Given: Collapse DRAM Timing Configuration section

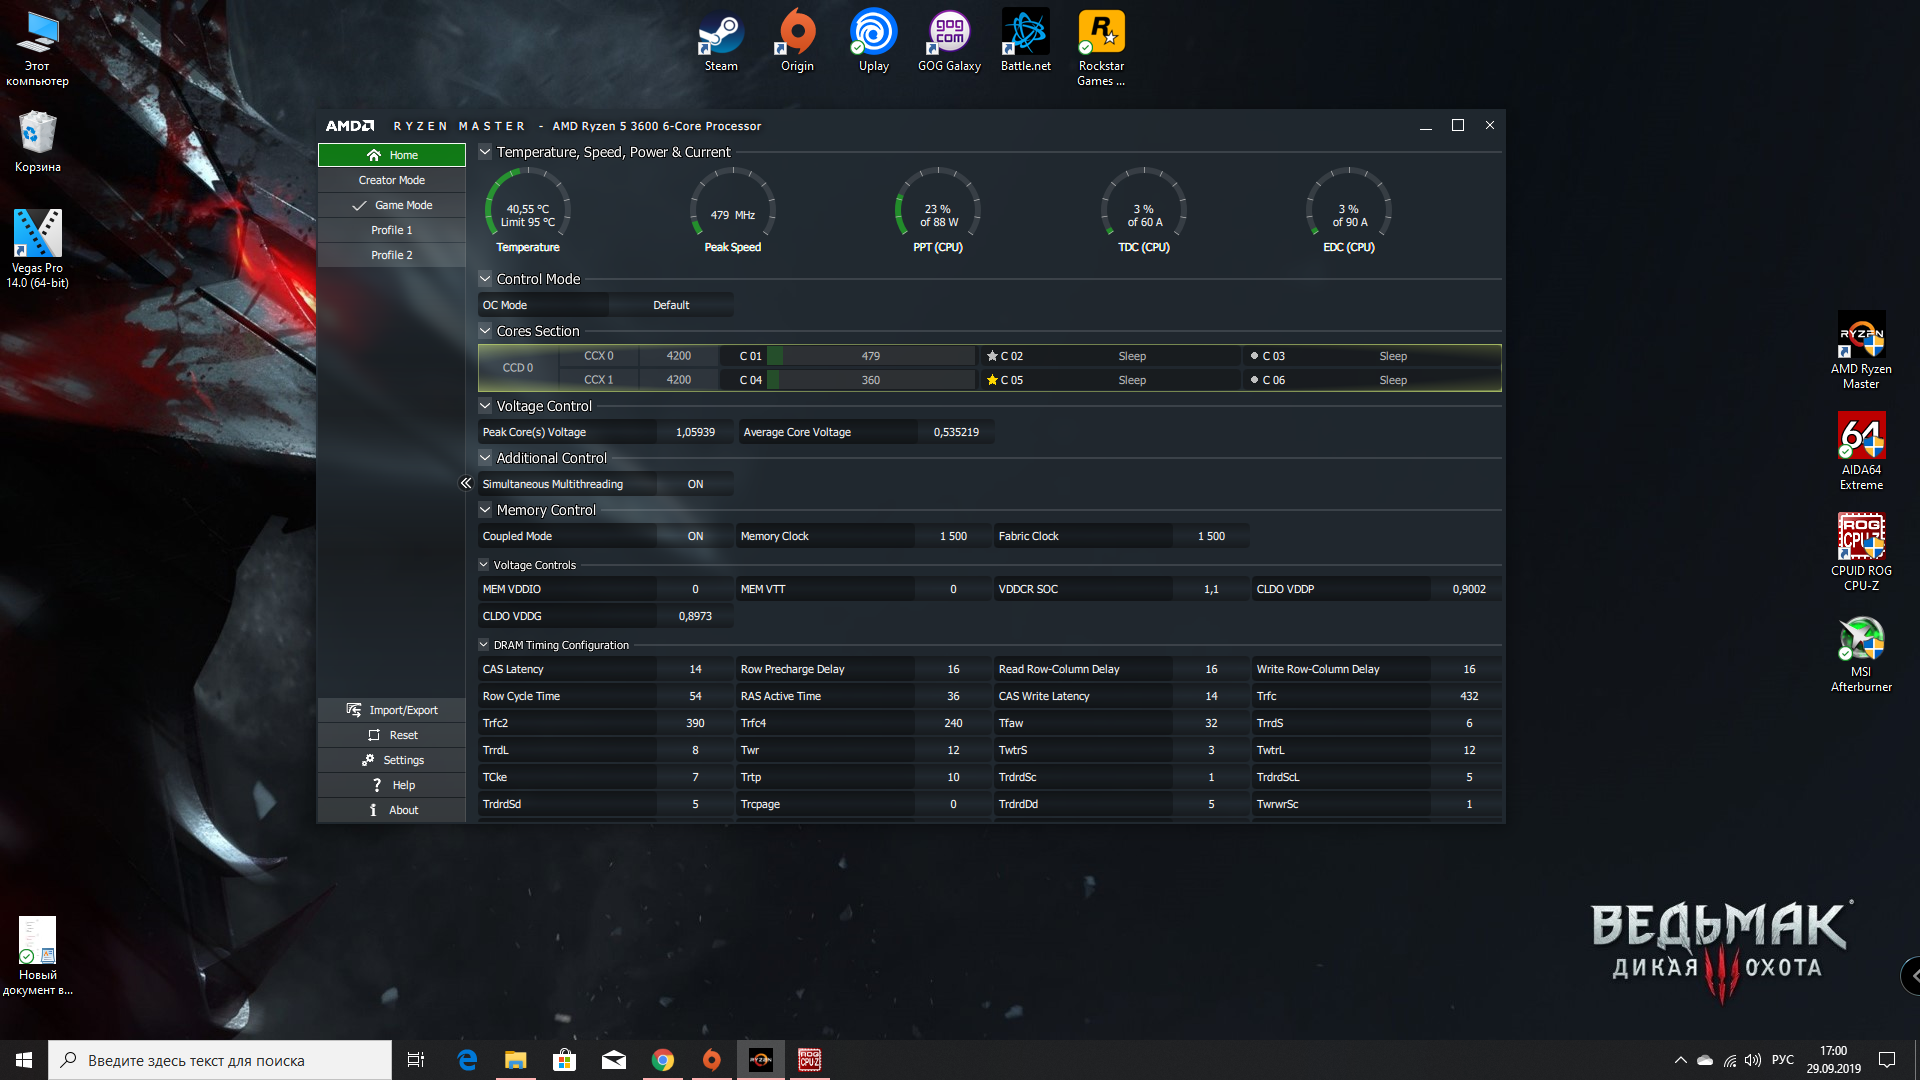Looking at the screenshot, I should [484, 645].
